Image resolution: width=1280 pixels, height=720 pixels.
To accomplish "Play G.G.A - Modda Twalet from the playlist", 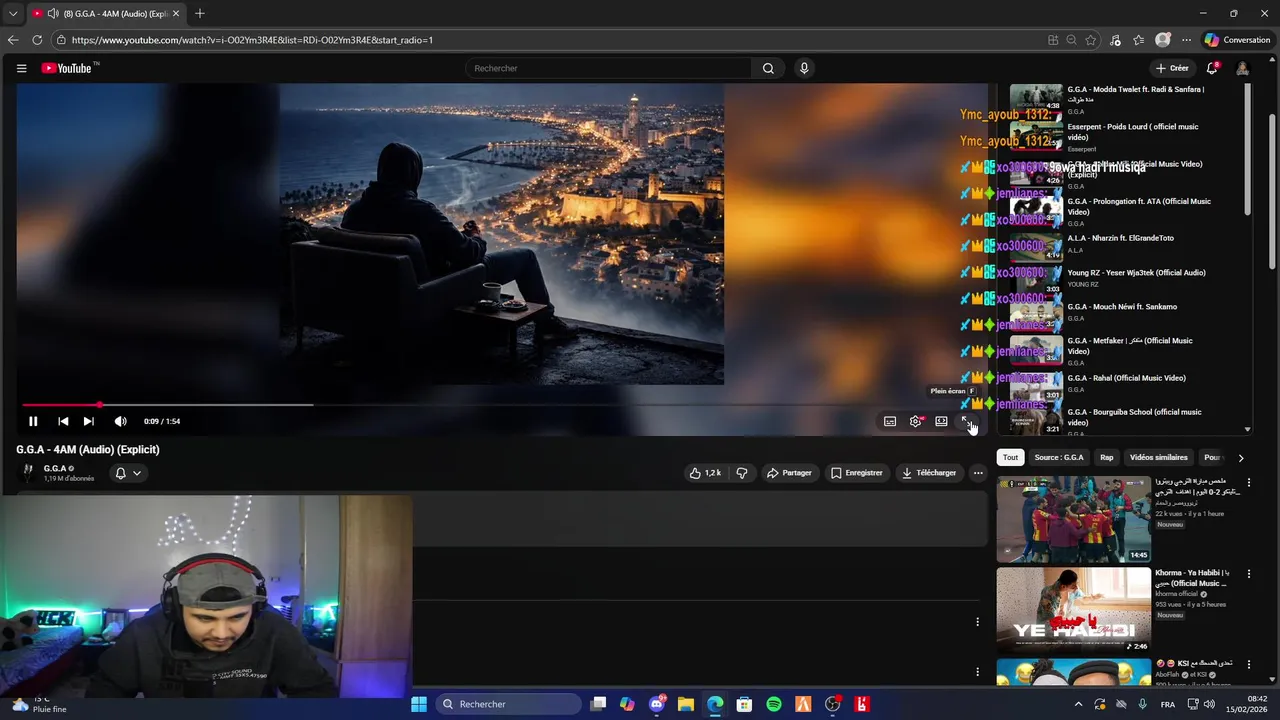I will pyautogui.click(x=1125, y=99).
